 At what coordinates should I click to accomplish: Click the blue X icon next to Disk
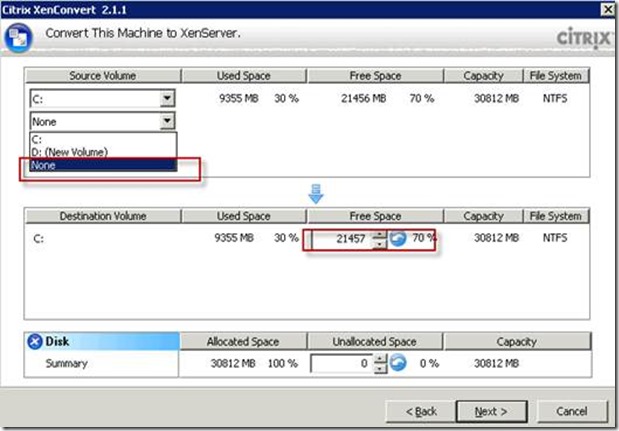35,341
